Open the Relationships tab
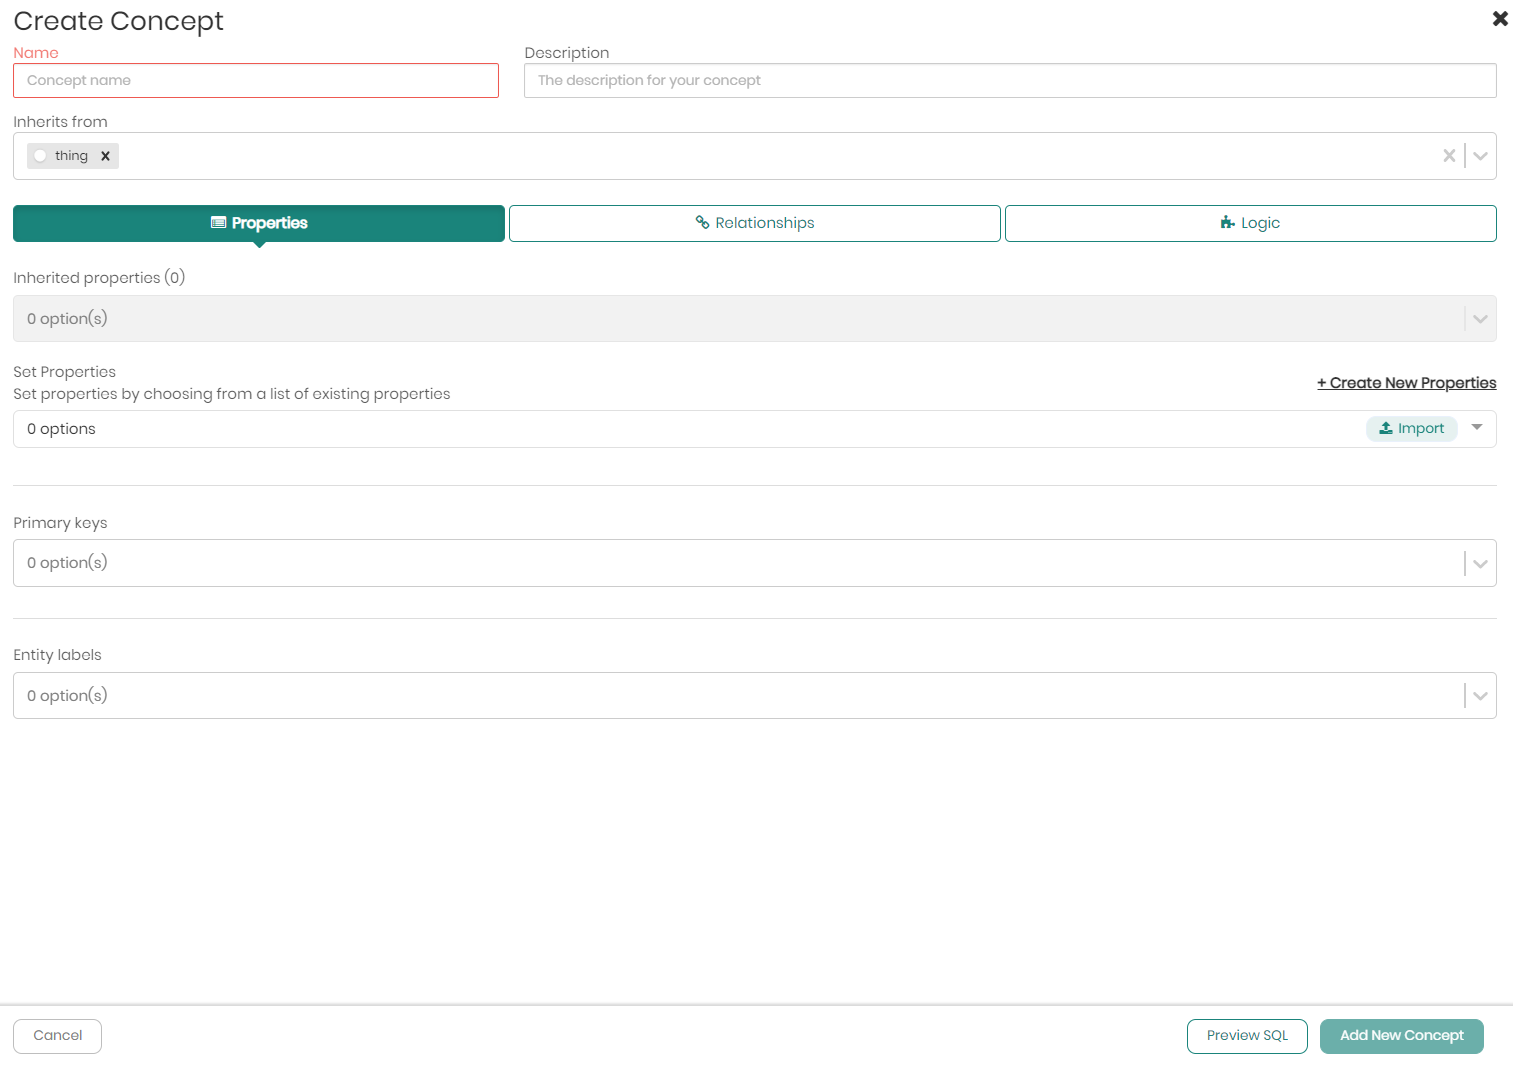The height and width of the screenshot is (1067, 1513). 755,223
